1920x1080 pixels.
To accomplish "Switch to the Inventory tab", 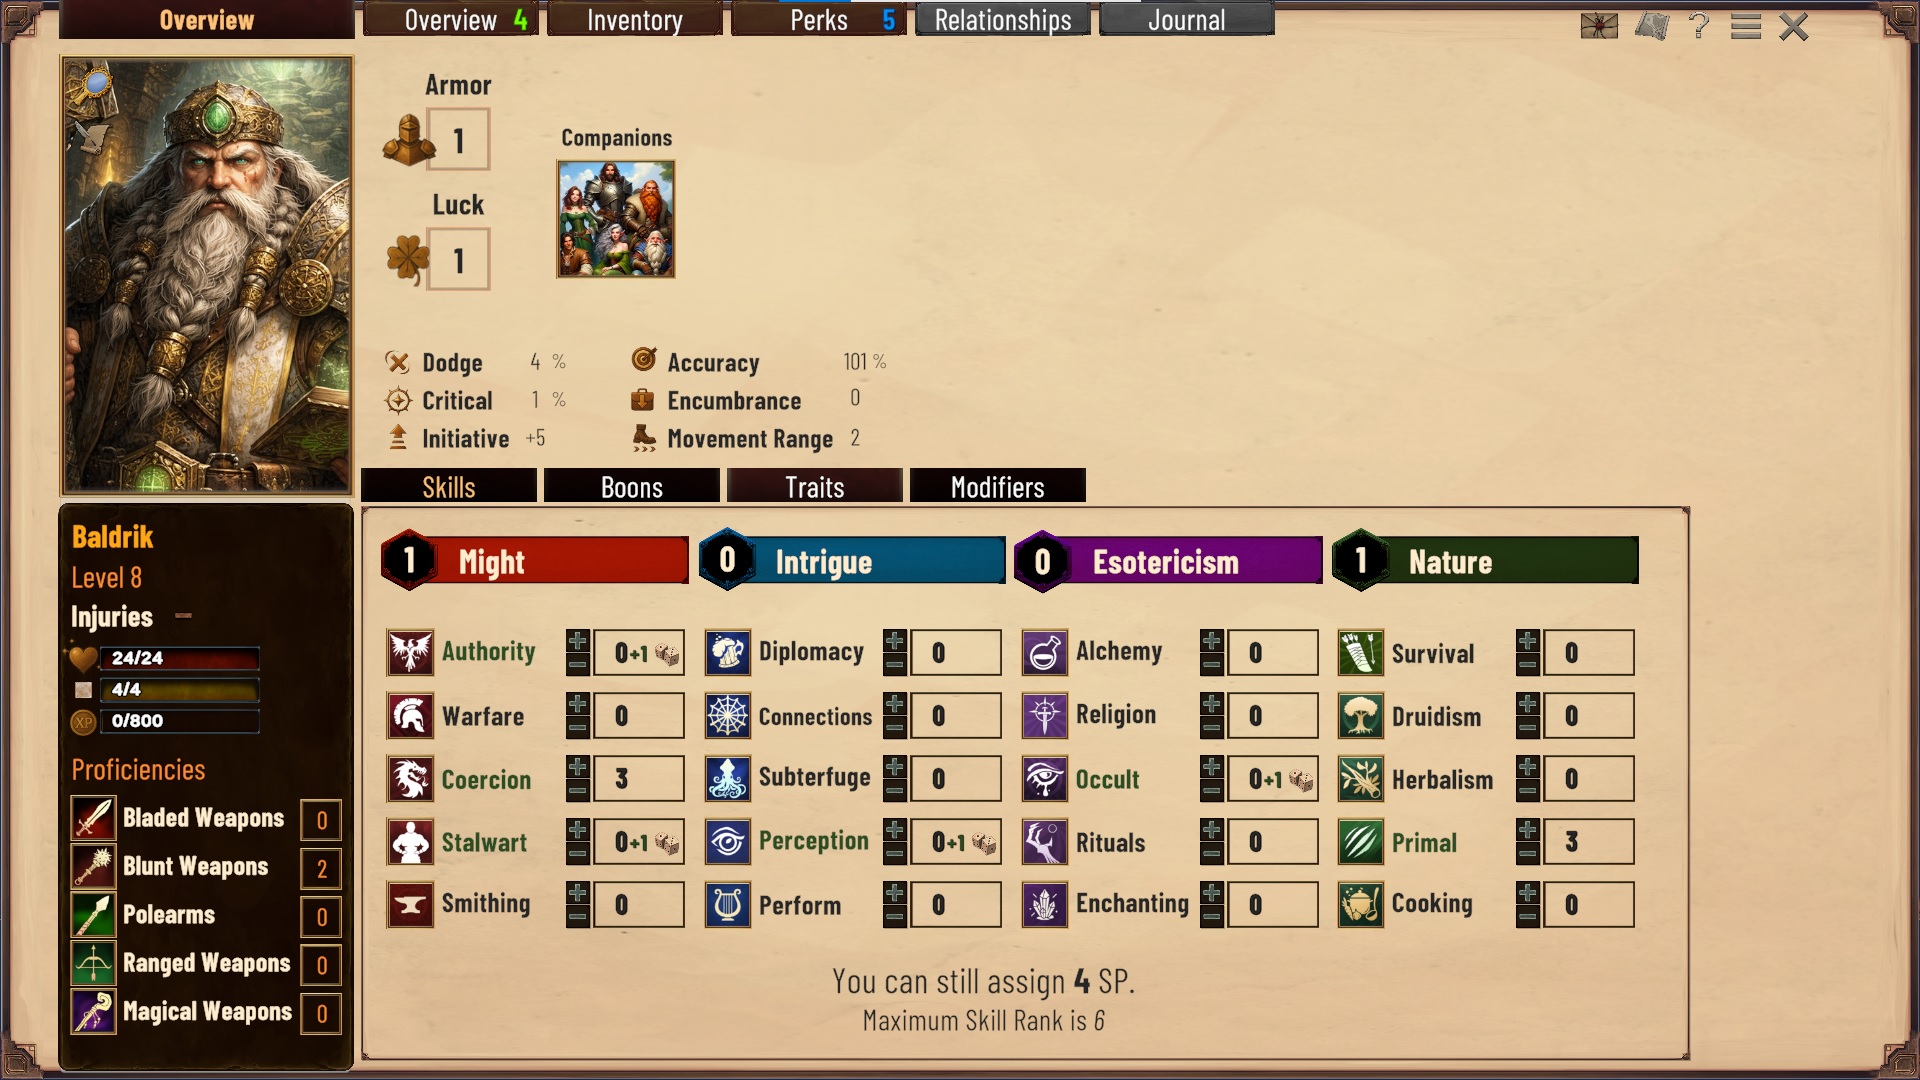I will [634, 20].
